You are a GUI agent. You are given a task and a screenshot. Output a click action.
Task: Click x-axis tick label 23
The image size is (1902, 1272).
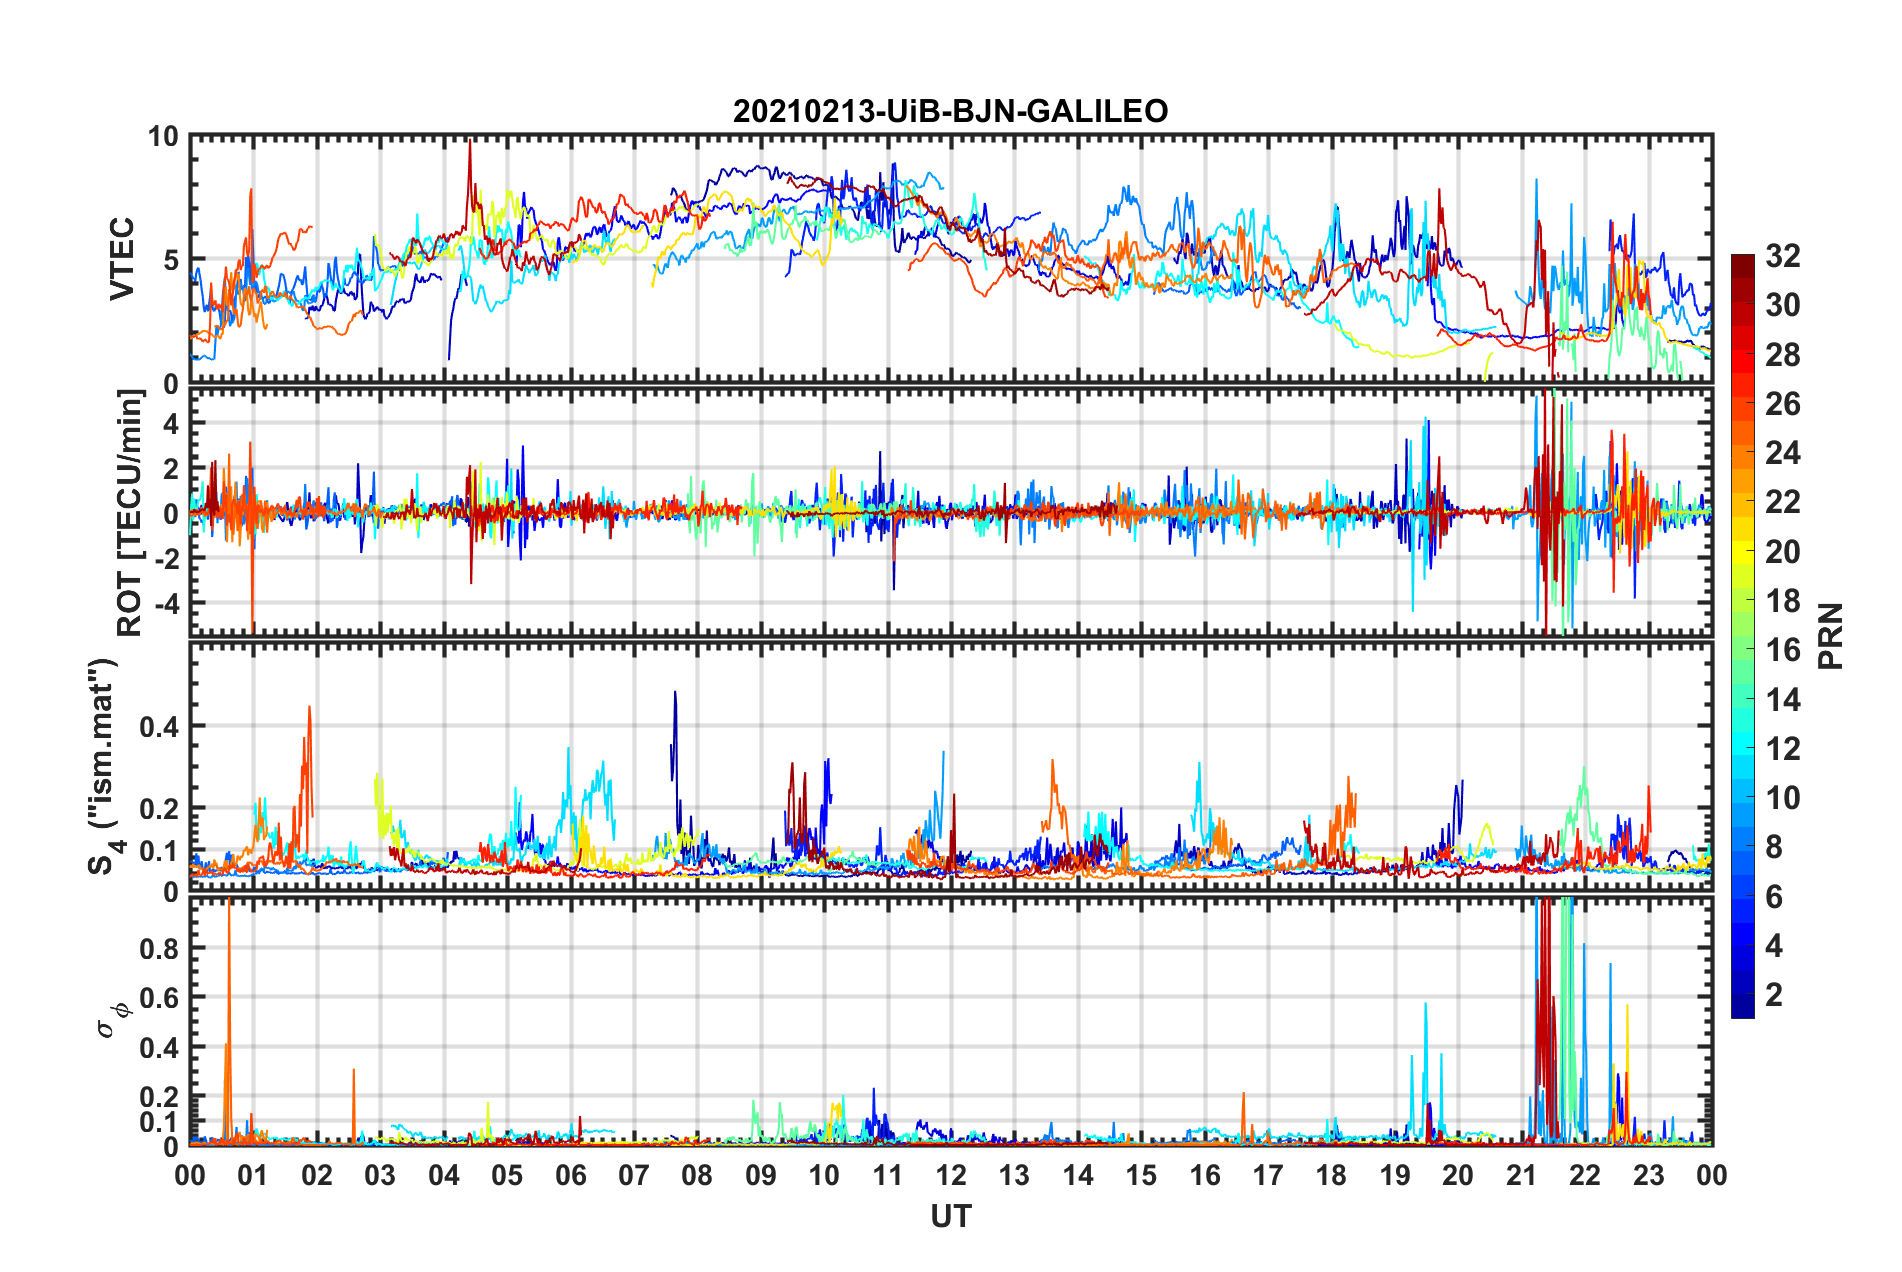coord(1648,1175)
